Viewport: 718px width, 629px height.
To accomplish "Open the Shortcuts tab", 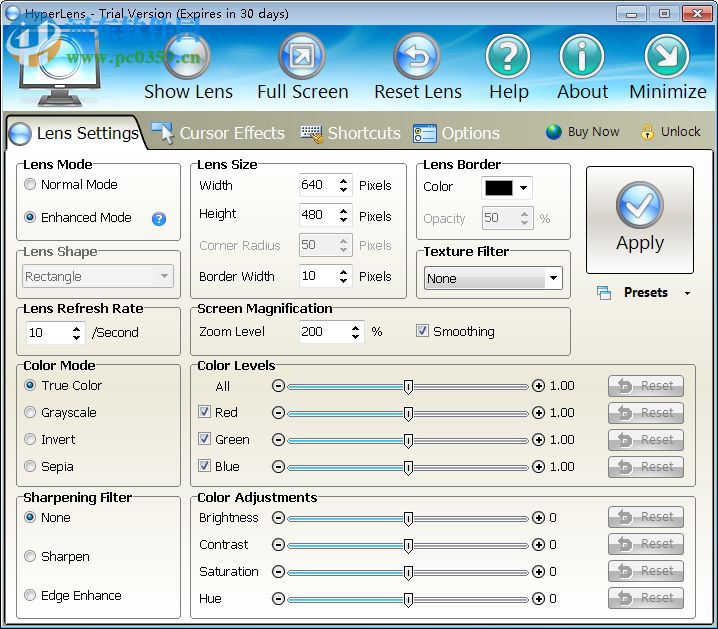I will [351, 133].
